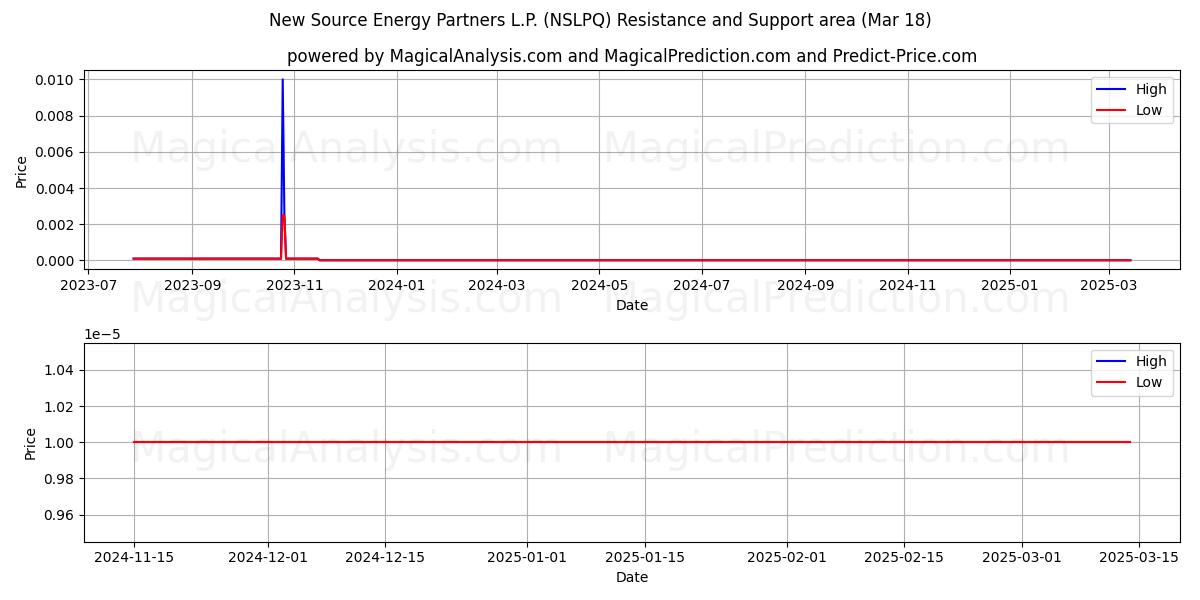The width and height of the screenshot is (1200, 600).
Task: Click the 2024-01 x-axis tick label
Action: tap(396, 285)
